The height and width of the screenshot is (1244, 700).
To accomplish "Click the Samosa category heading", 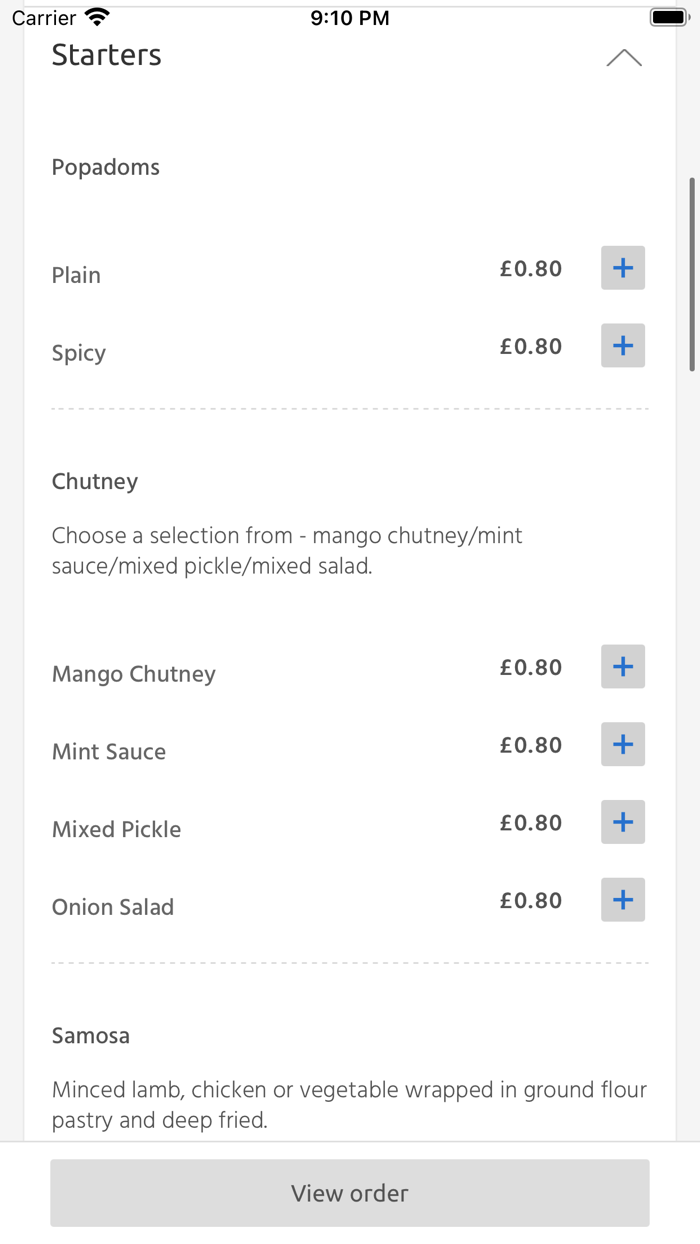I will point(91,1035).
